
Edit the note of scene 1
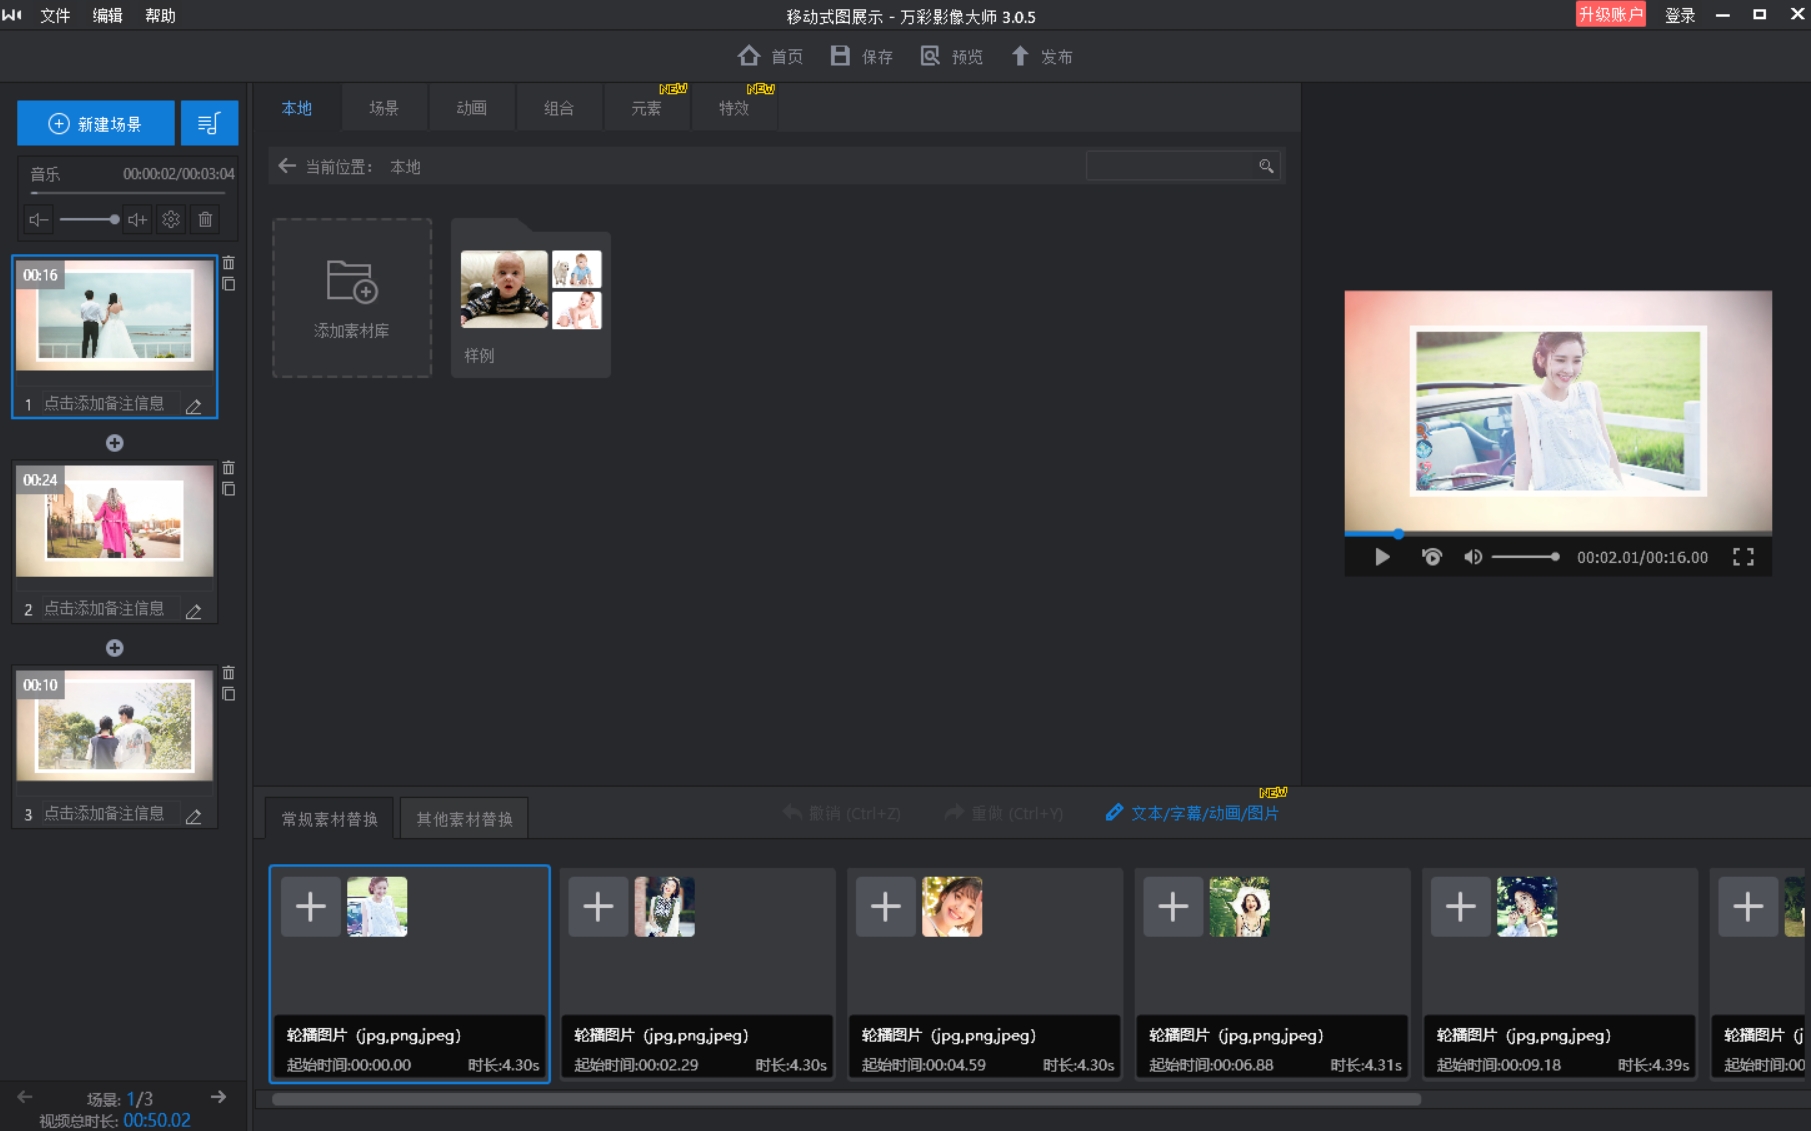[x=193, y=405]
